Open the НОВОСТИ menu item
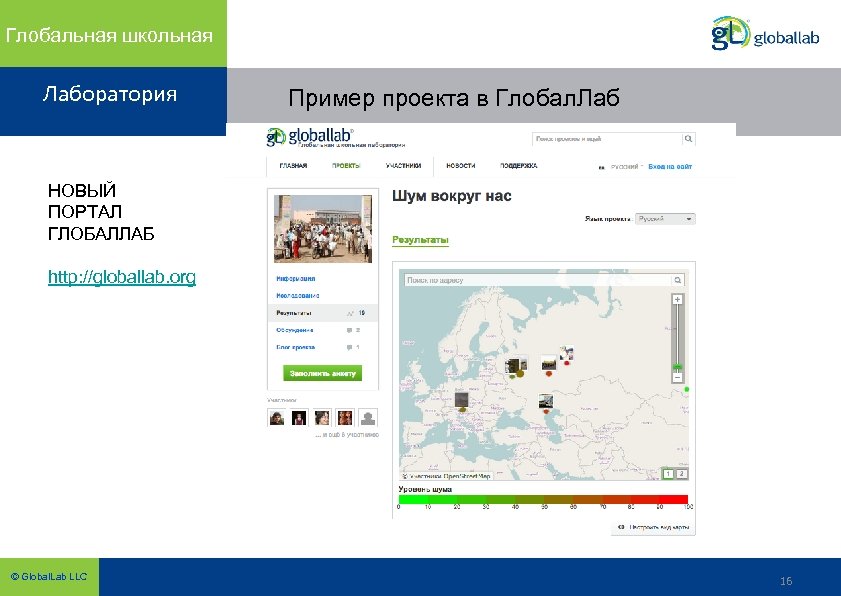This screenshot has height=596, width=841. pyautogui.click(x=461, y=166)
